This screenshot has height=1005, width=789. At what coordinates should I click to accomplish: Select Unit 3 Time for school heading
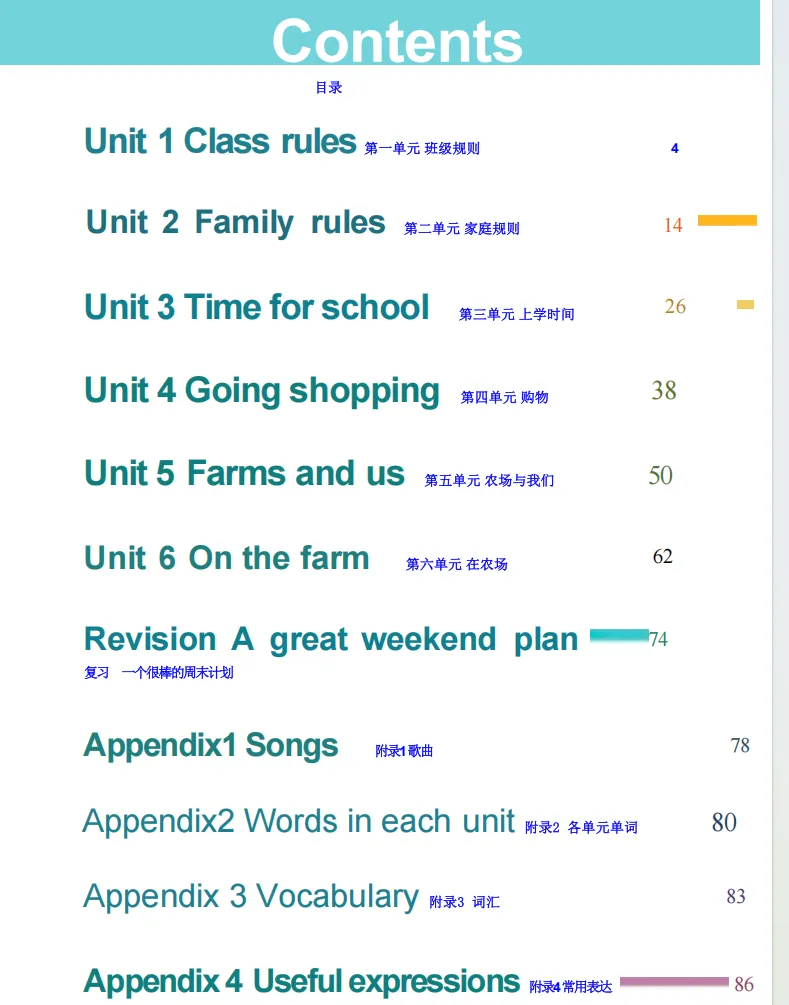[257, 307]
